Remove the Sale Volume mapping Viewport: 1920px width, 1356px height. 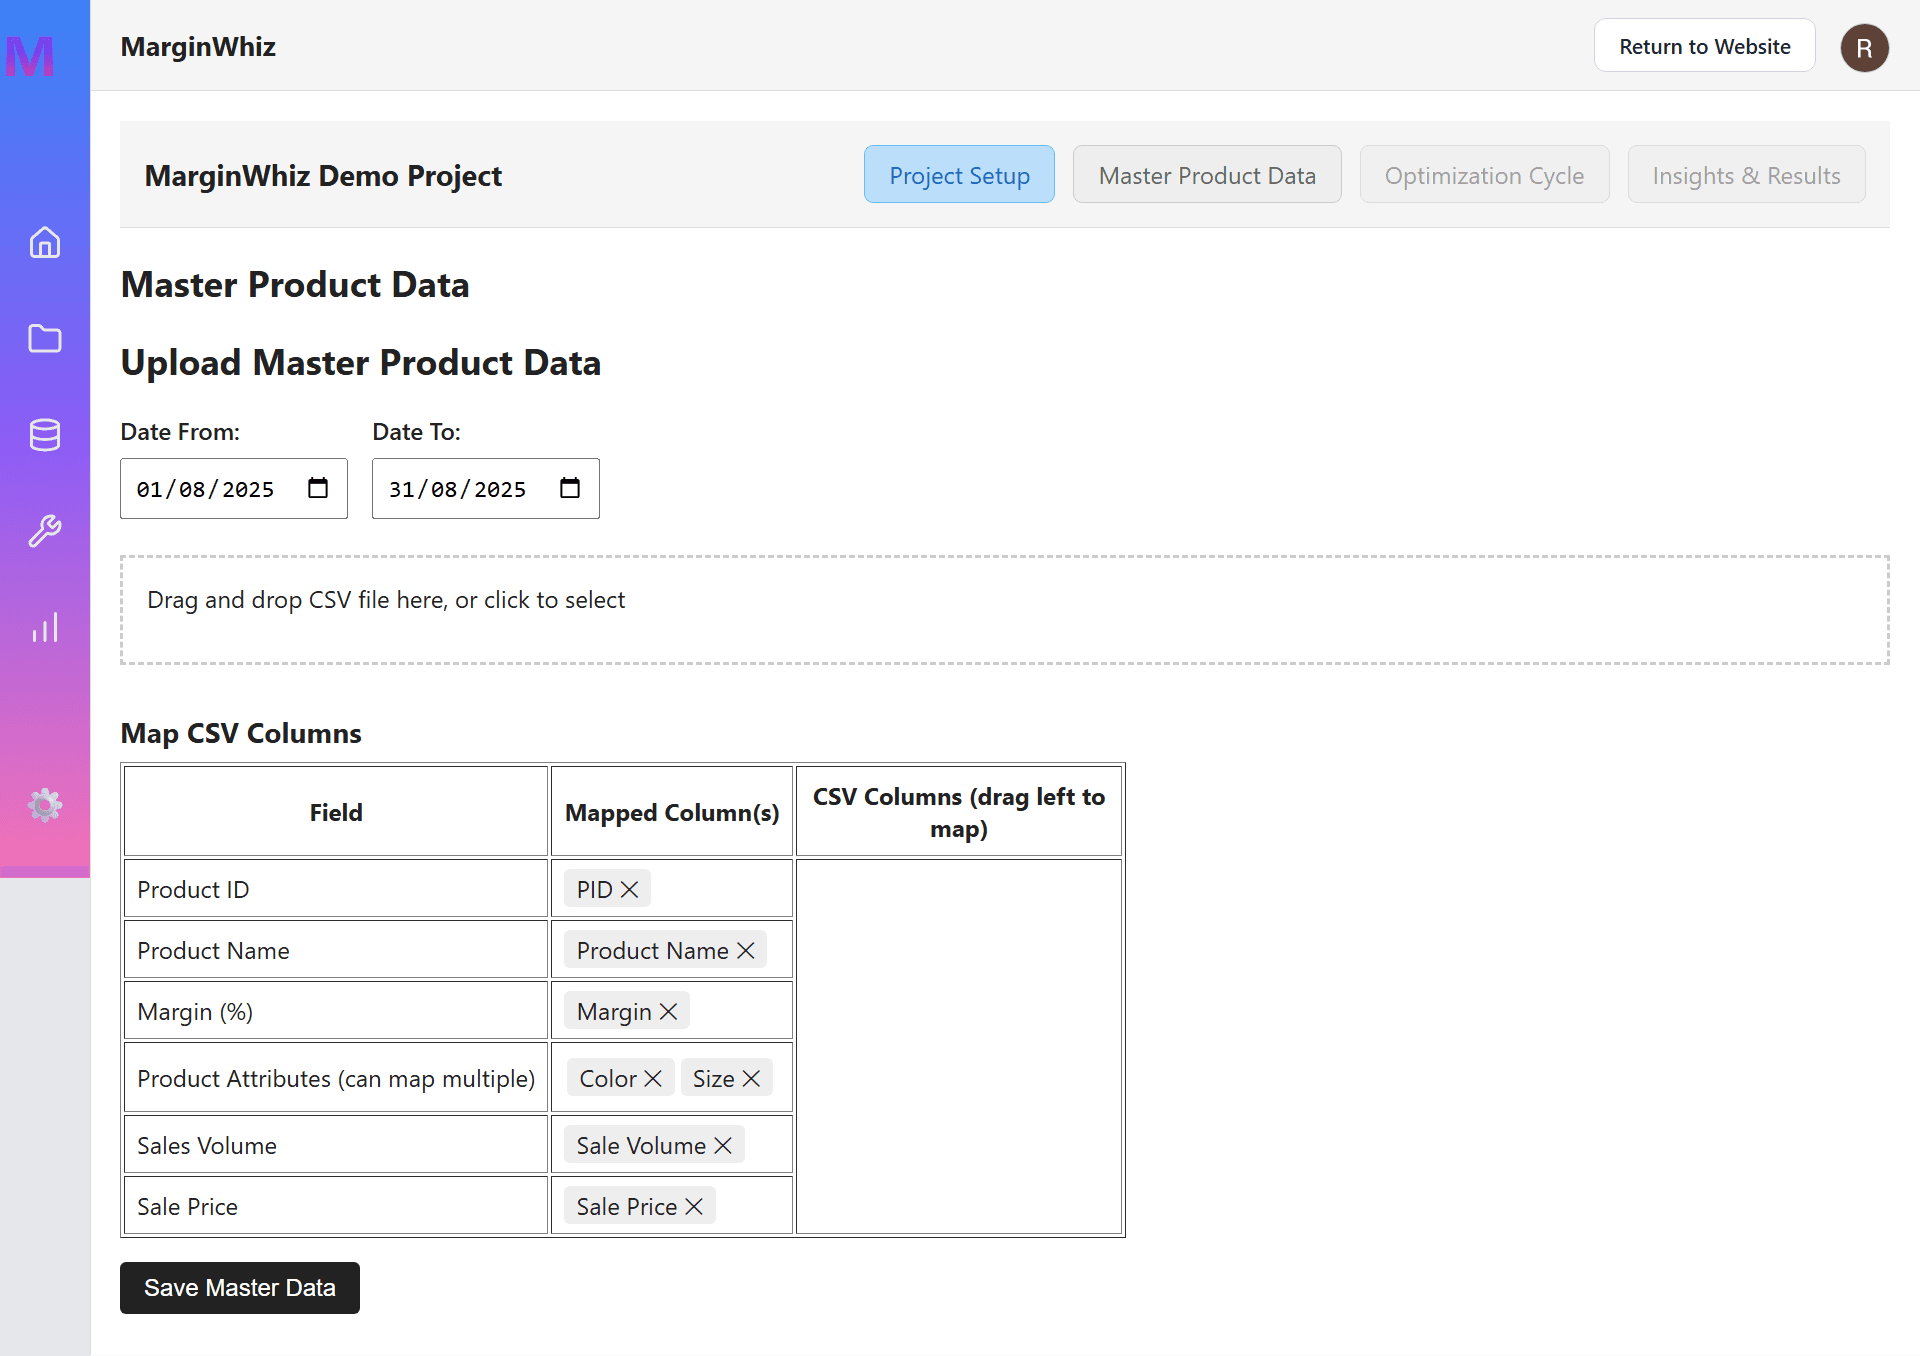pyautogui.click(x=723, y=1145)
